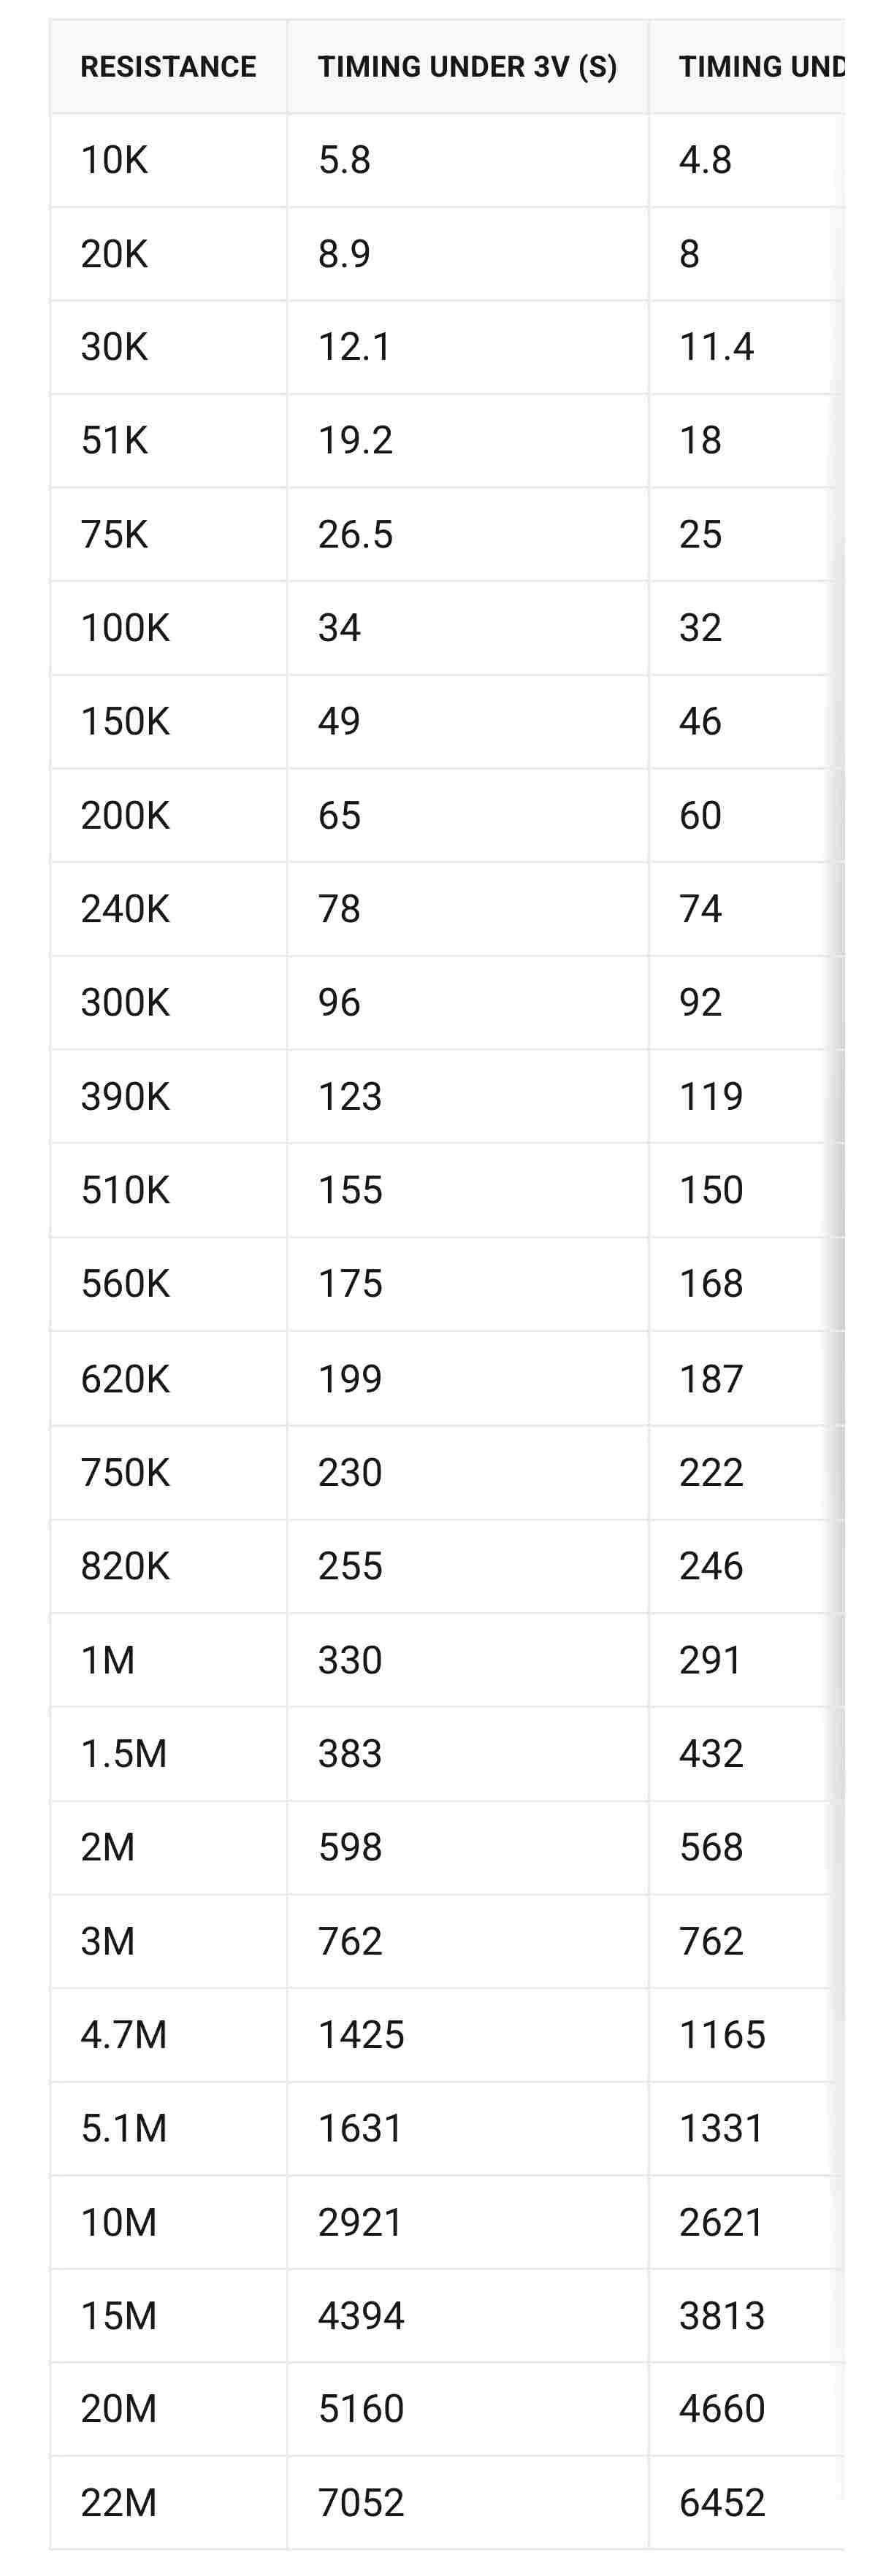Select the 10K resistance cell
This screenshot has height=2576, width=894.
[168, 160]
